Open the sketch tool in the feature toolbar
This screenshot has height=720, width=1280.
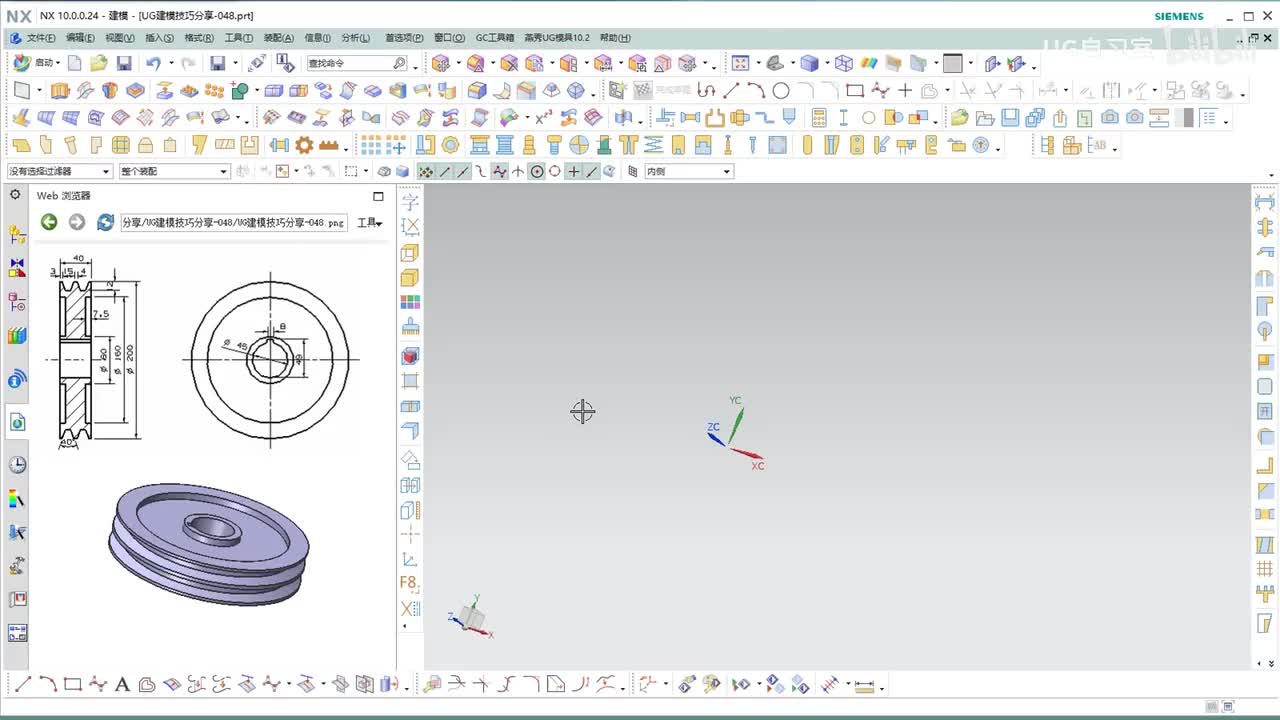22,90
